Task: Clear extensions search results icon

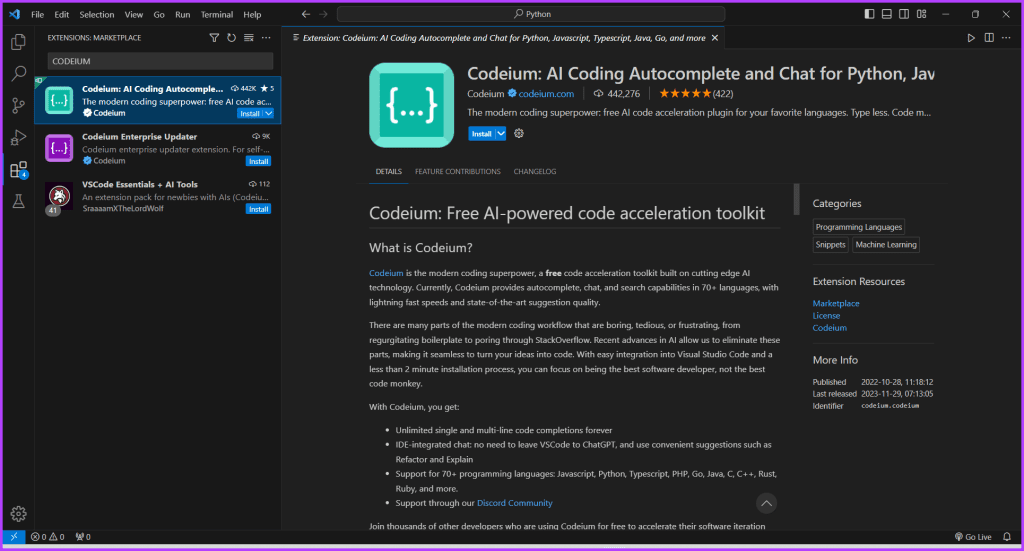Action: [249, 38]
